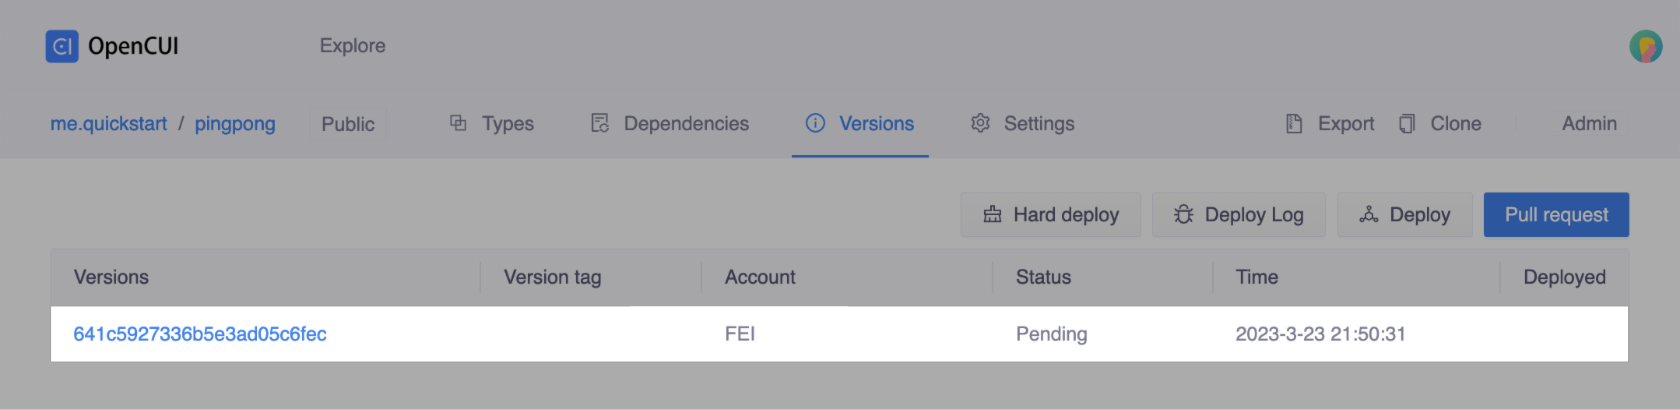This screenshot has height=410, width=1680.
Task: Go to me.quickstart organization link
Action: [109, 123]
